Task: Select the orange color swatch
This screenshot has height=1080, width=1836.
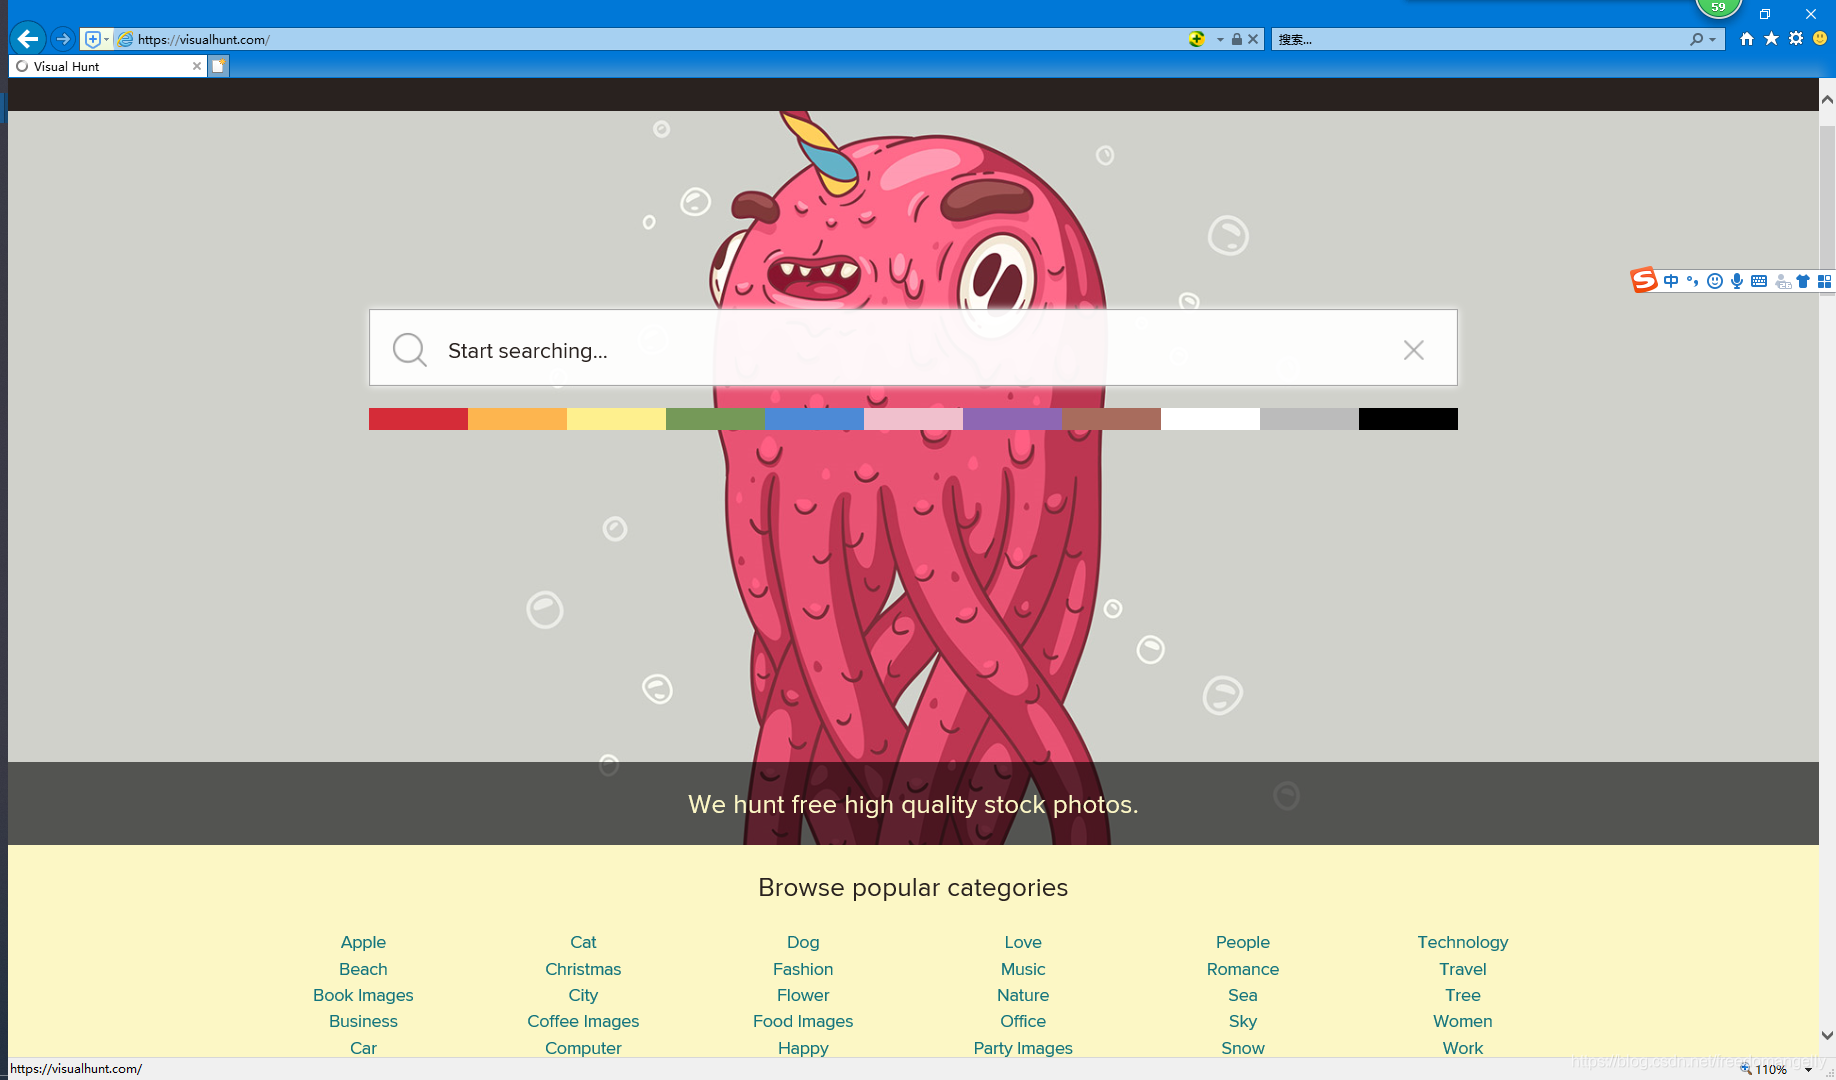Action: pyautogui.click(x=517, y=419)
